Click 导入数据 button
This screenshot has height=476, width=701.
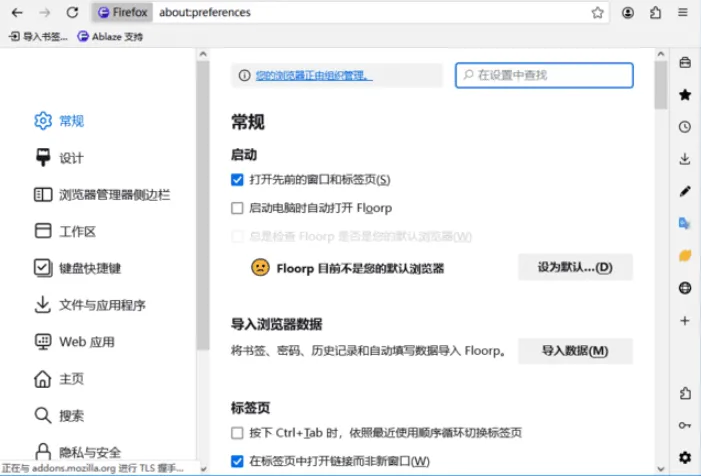[575, 351]
